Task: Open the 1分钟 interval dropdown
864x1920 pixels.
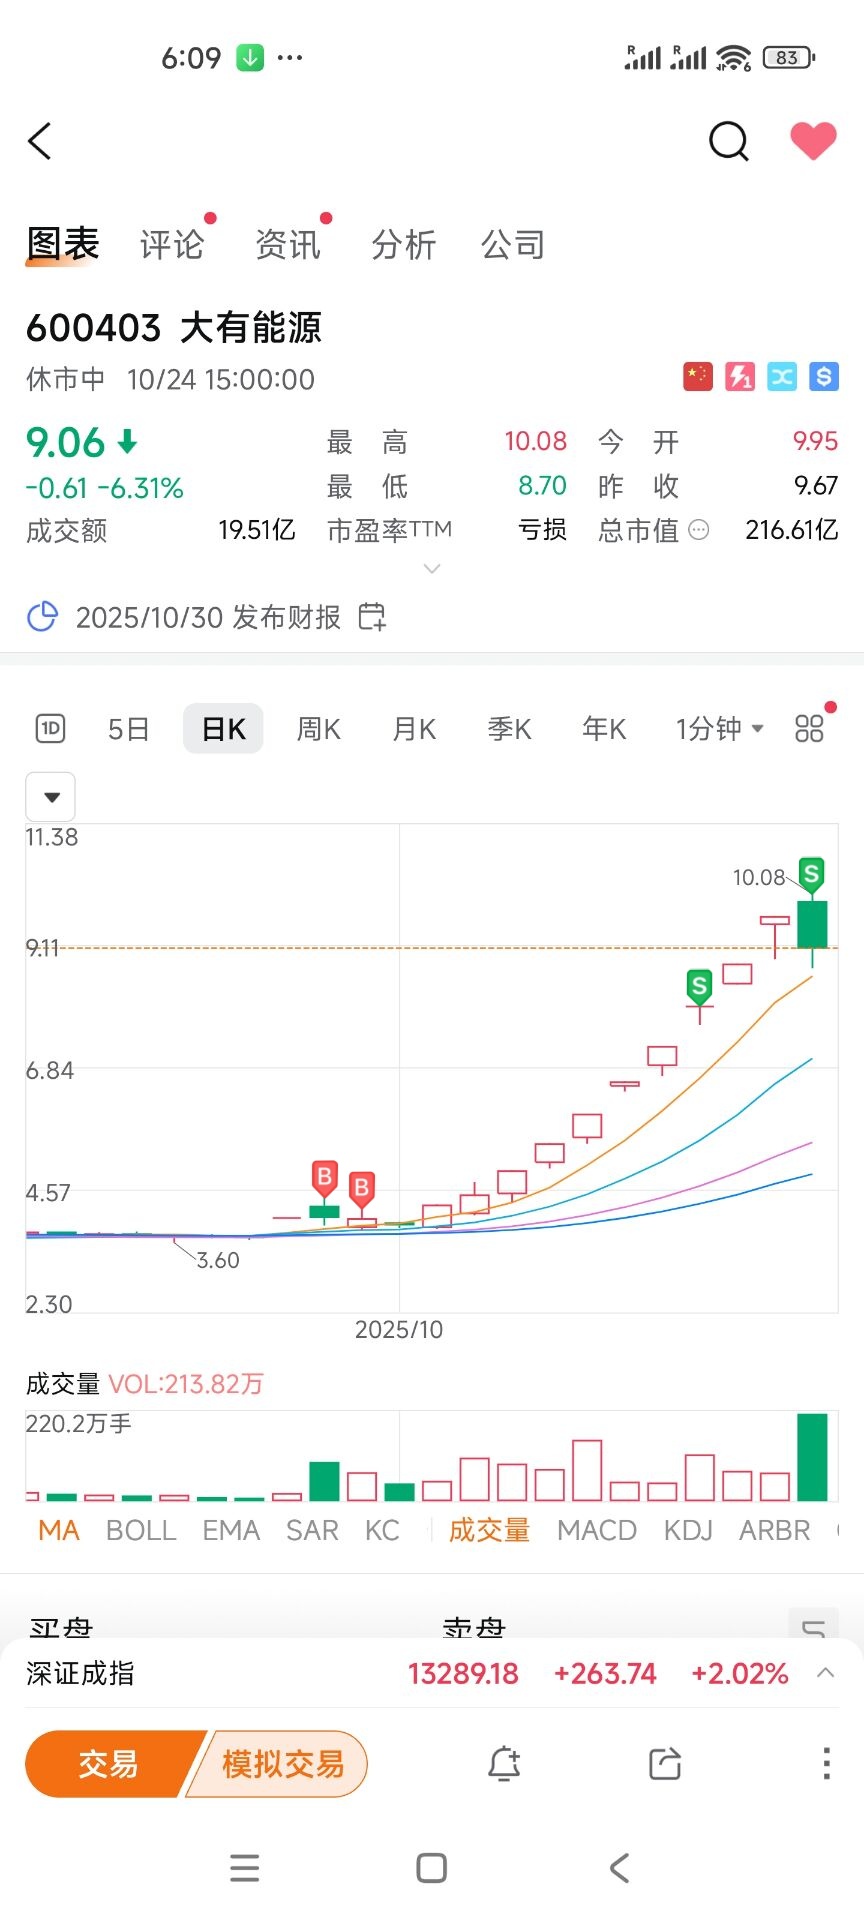Action: click(x=719, y=729)
